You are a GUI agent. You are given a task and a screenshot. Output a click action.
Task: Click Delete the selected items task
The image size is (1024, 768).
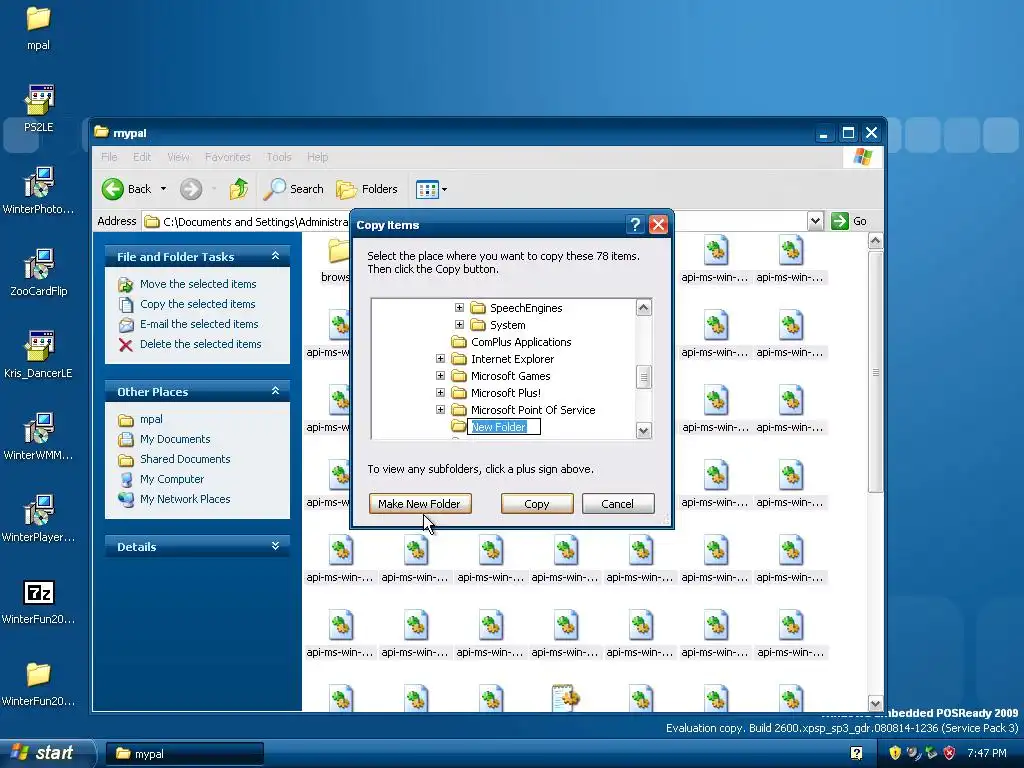click(x=200, y=344)
